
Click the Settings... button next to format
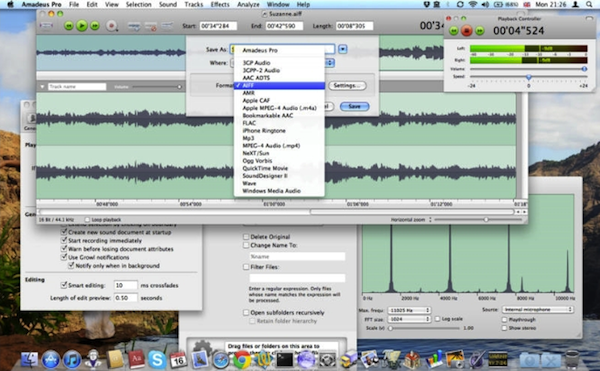click(x=347, y=86)
